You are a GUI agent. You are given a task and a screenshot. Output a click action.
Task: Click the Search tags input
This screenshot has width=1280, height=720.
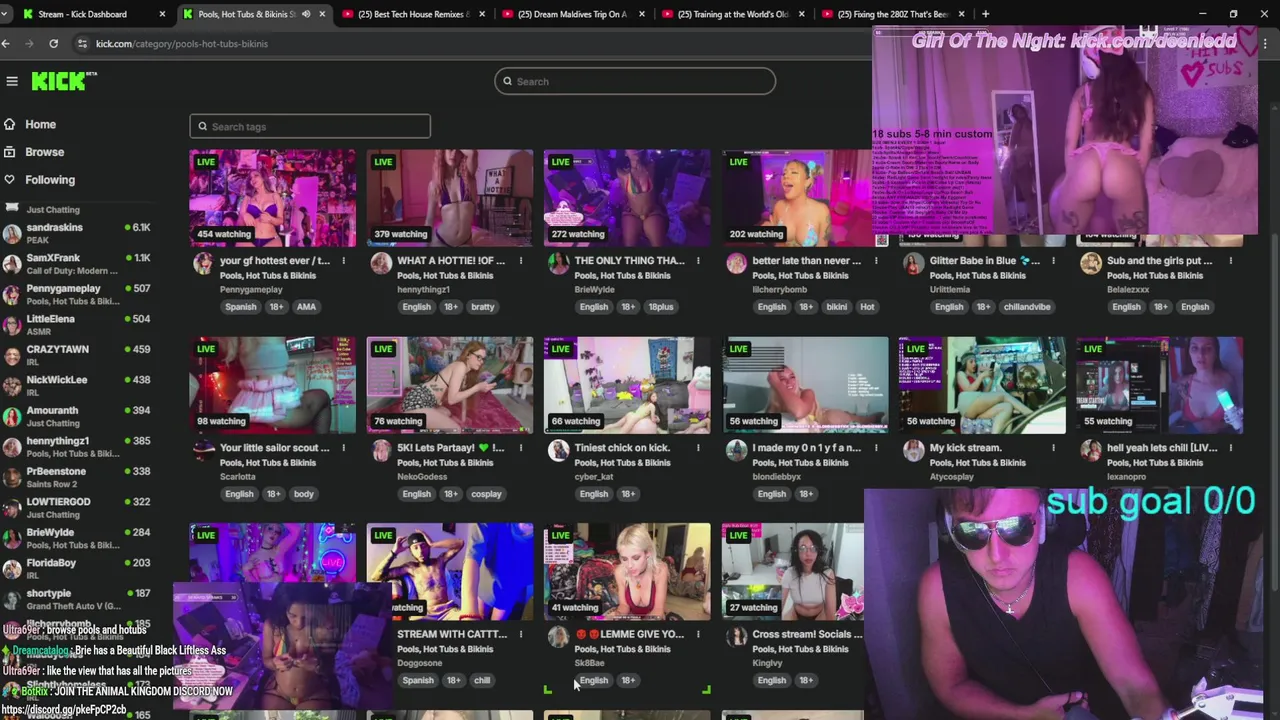click(310, 126)
